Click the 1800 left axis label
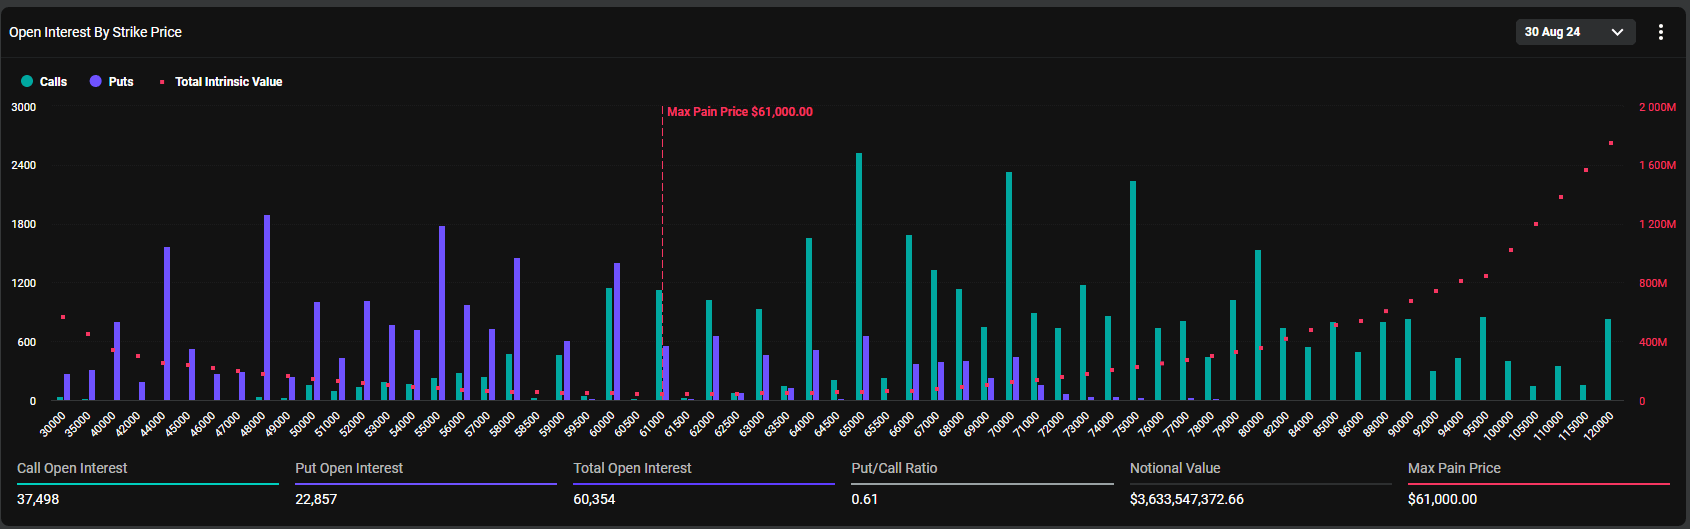Screen dimensions: 1690x529 tap(24, 225)
